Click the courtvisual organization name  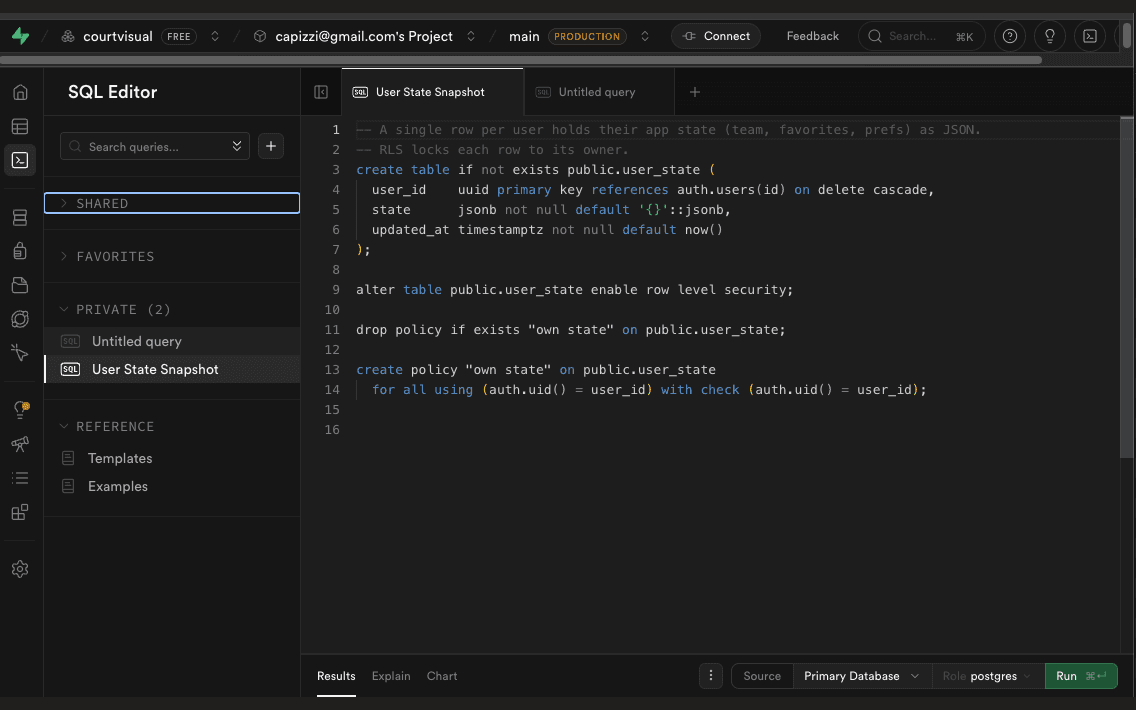coord(118,36)
